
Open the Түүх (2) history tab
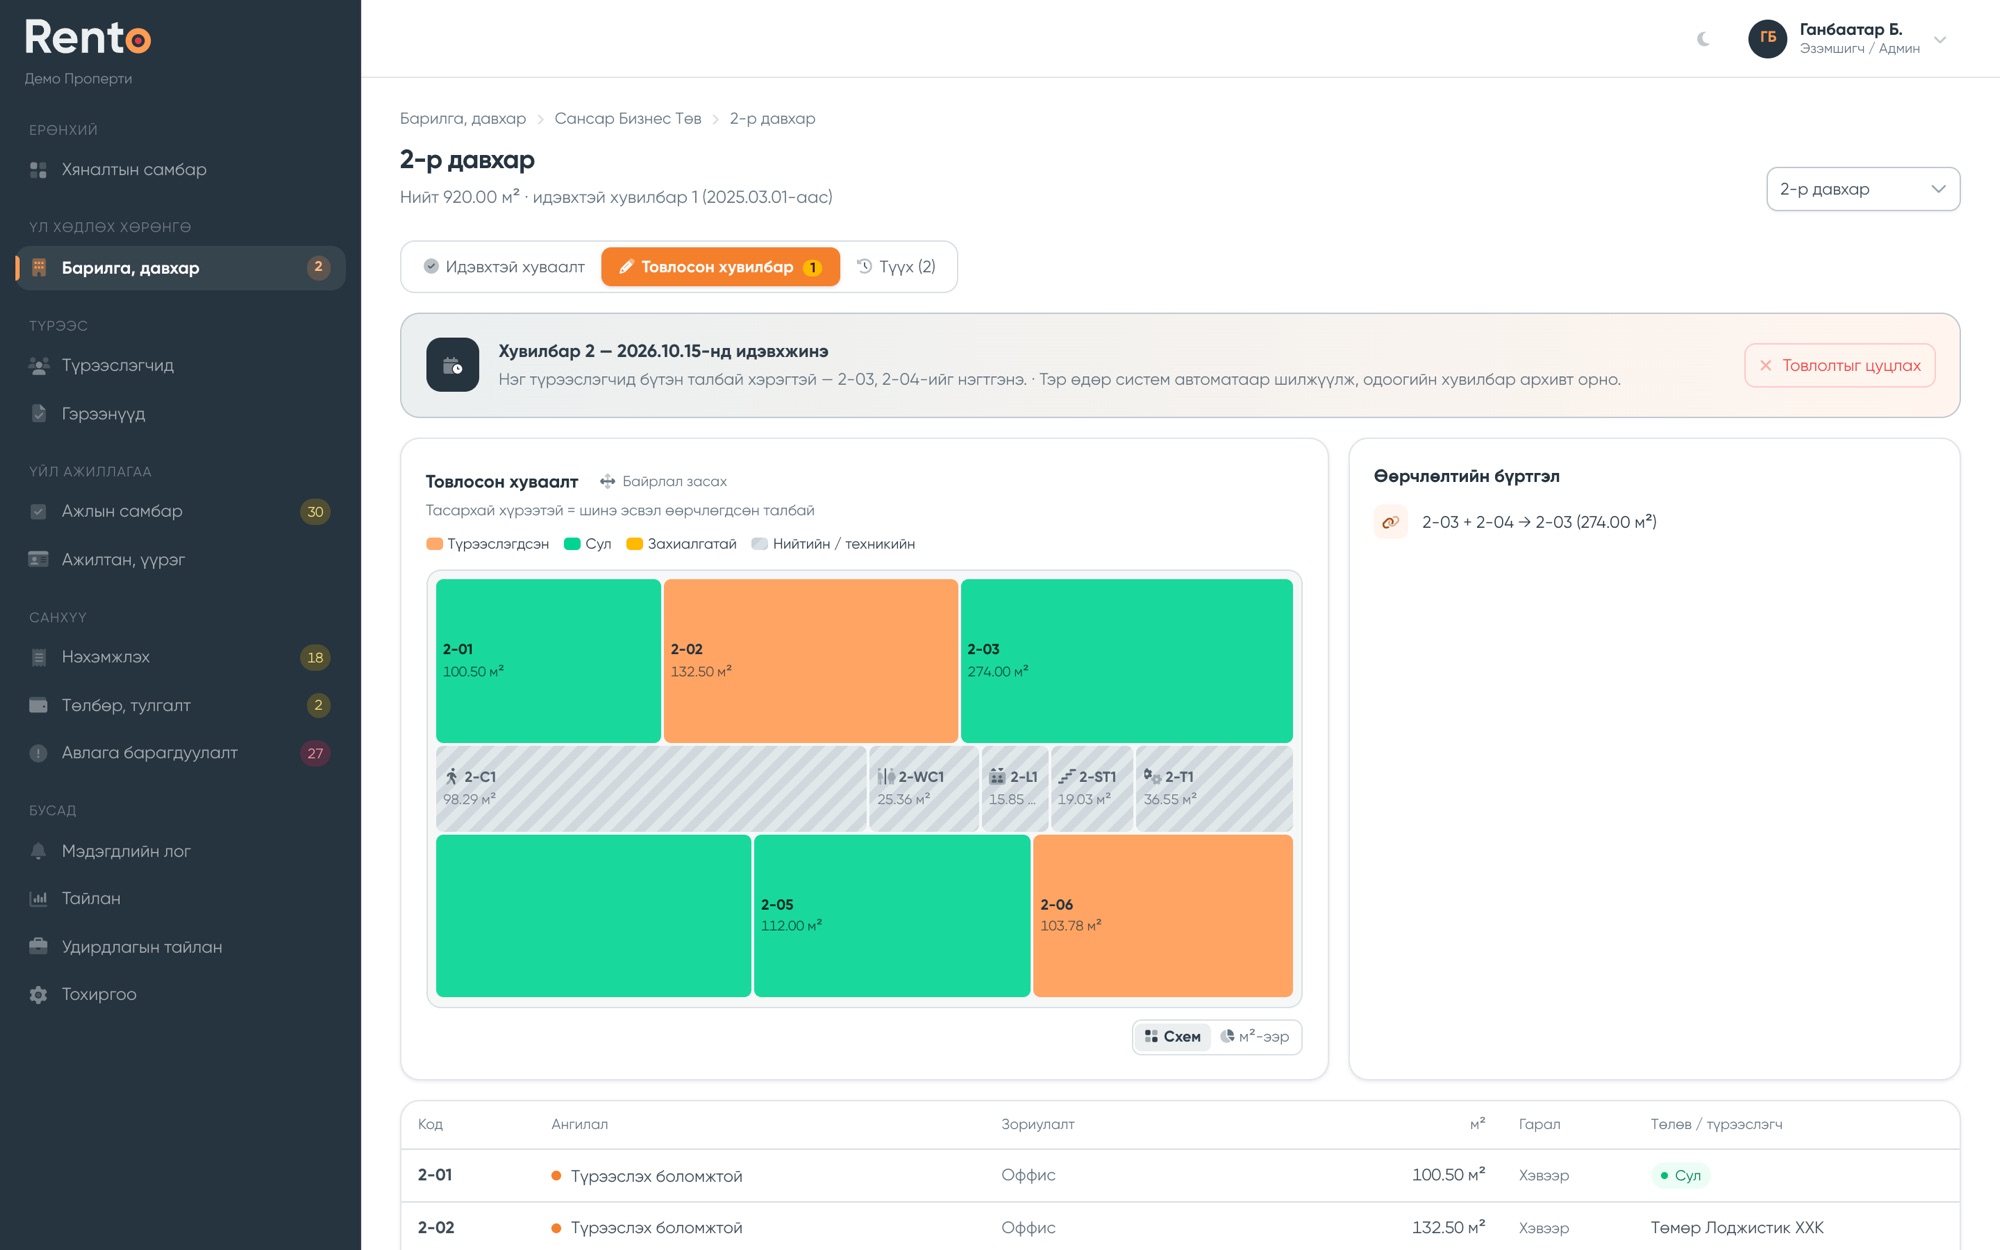click(896, 267)
